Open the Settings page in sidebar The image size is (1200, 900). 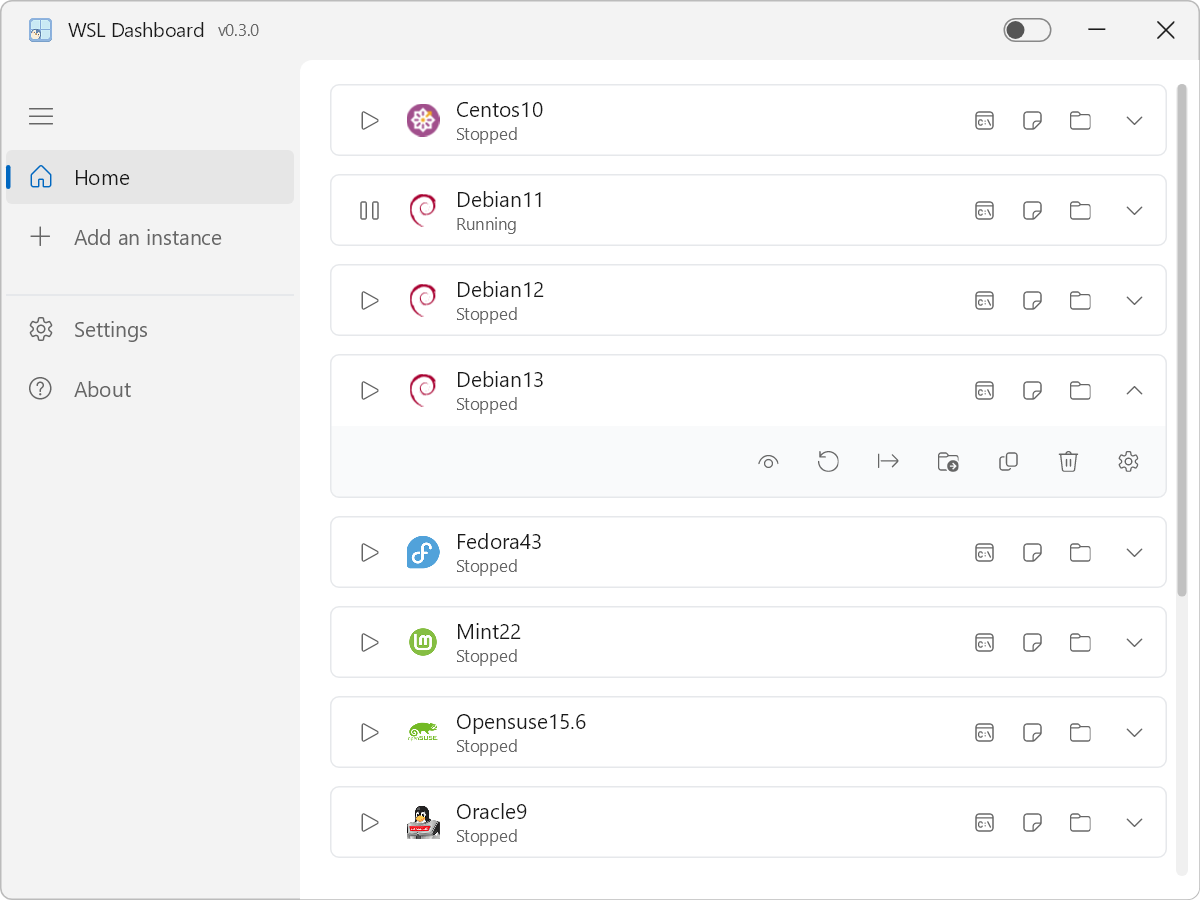[x=110, y=330]
